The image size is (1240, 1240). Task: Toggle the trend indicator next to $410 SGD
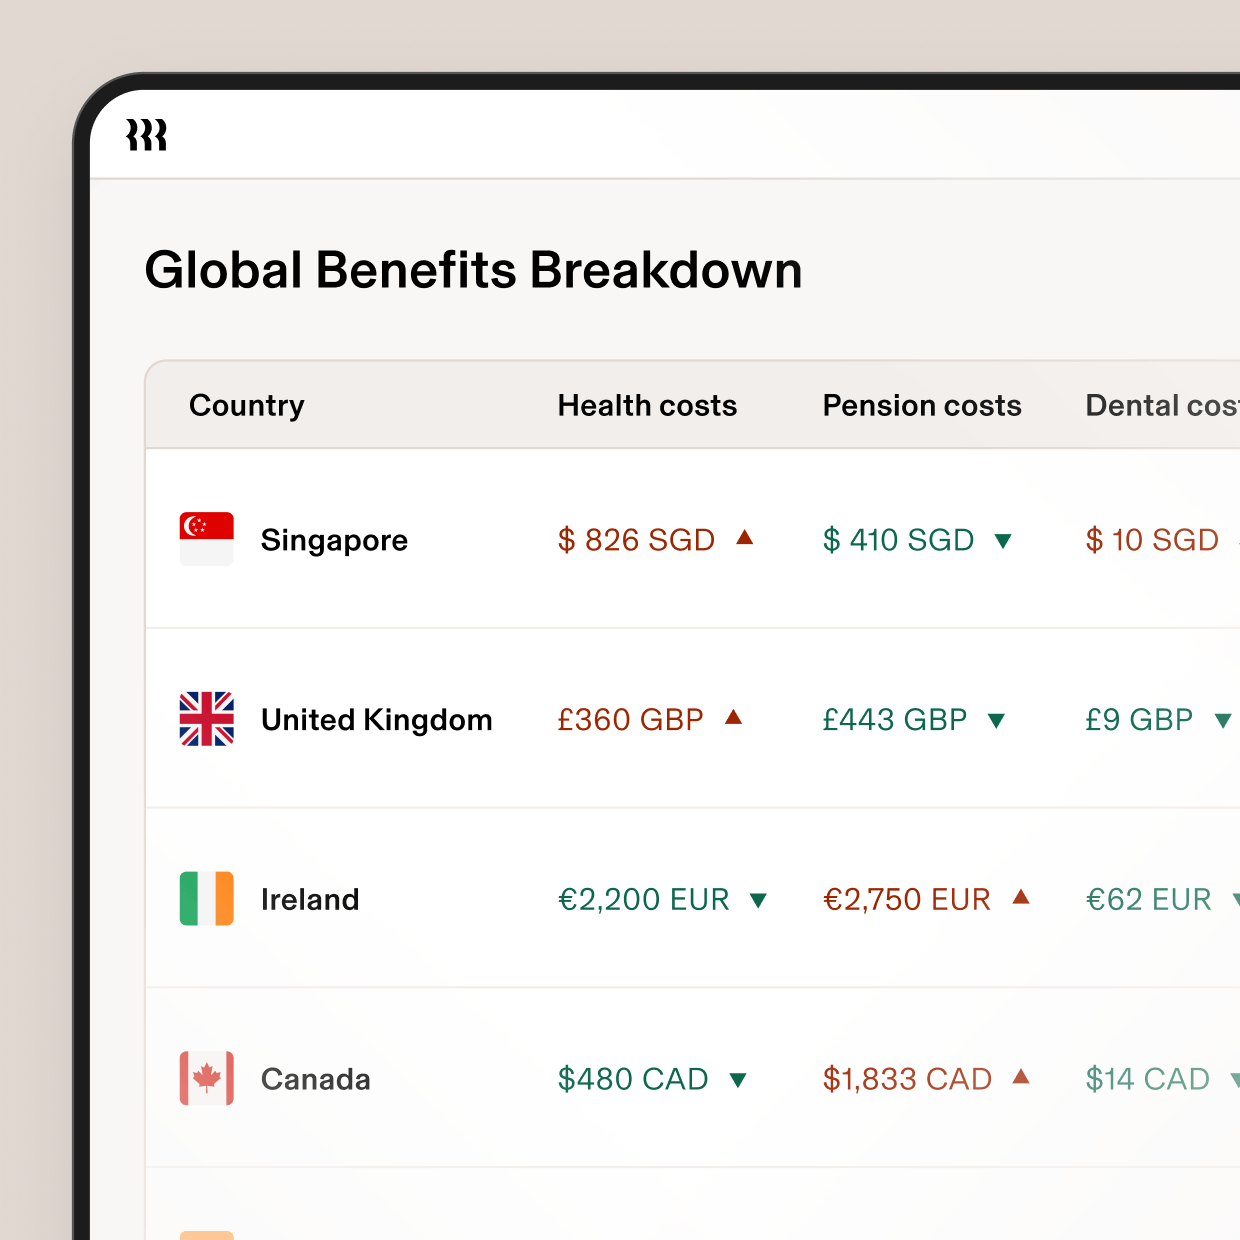(x=1003, y=540)
